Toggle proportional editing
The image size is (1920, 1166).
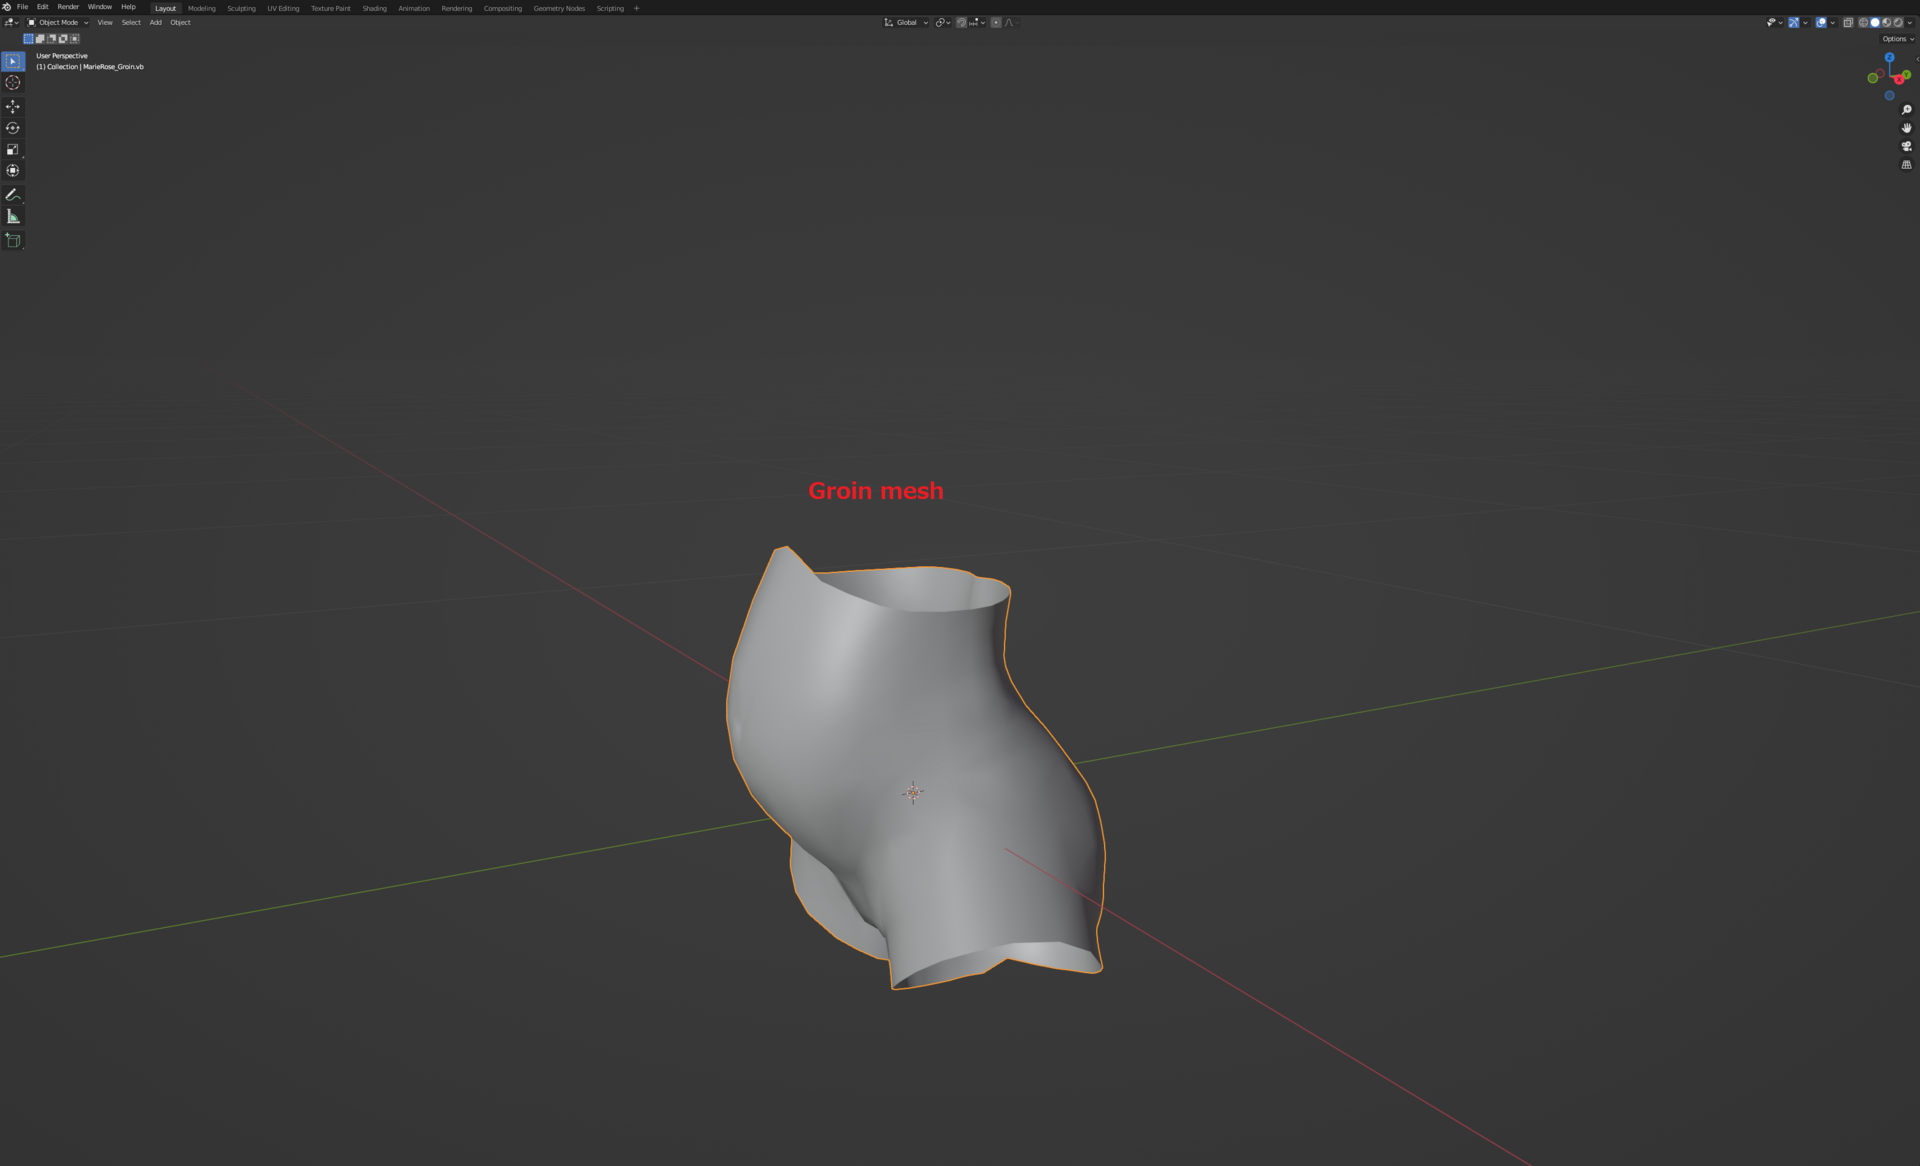996,22
